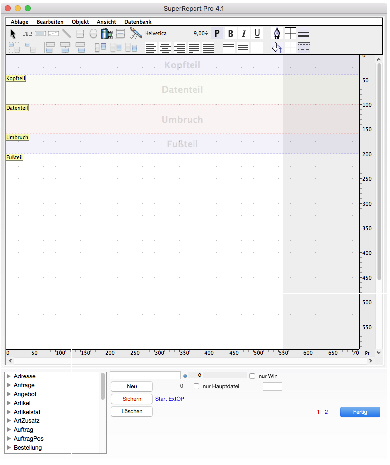This screenshot has height=465, width=390.
Task: Toggle bold text formatting
Action: 230,34
